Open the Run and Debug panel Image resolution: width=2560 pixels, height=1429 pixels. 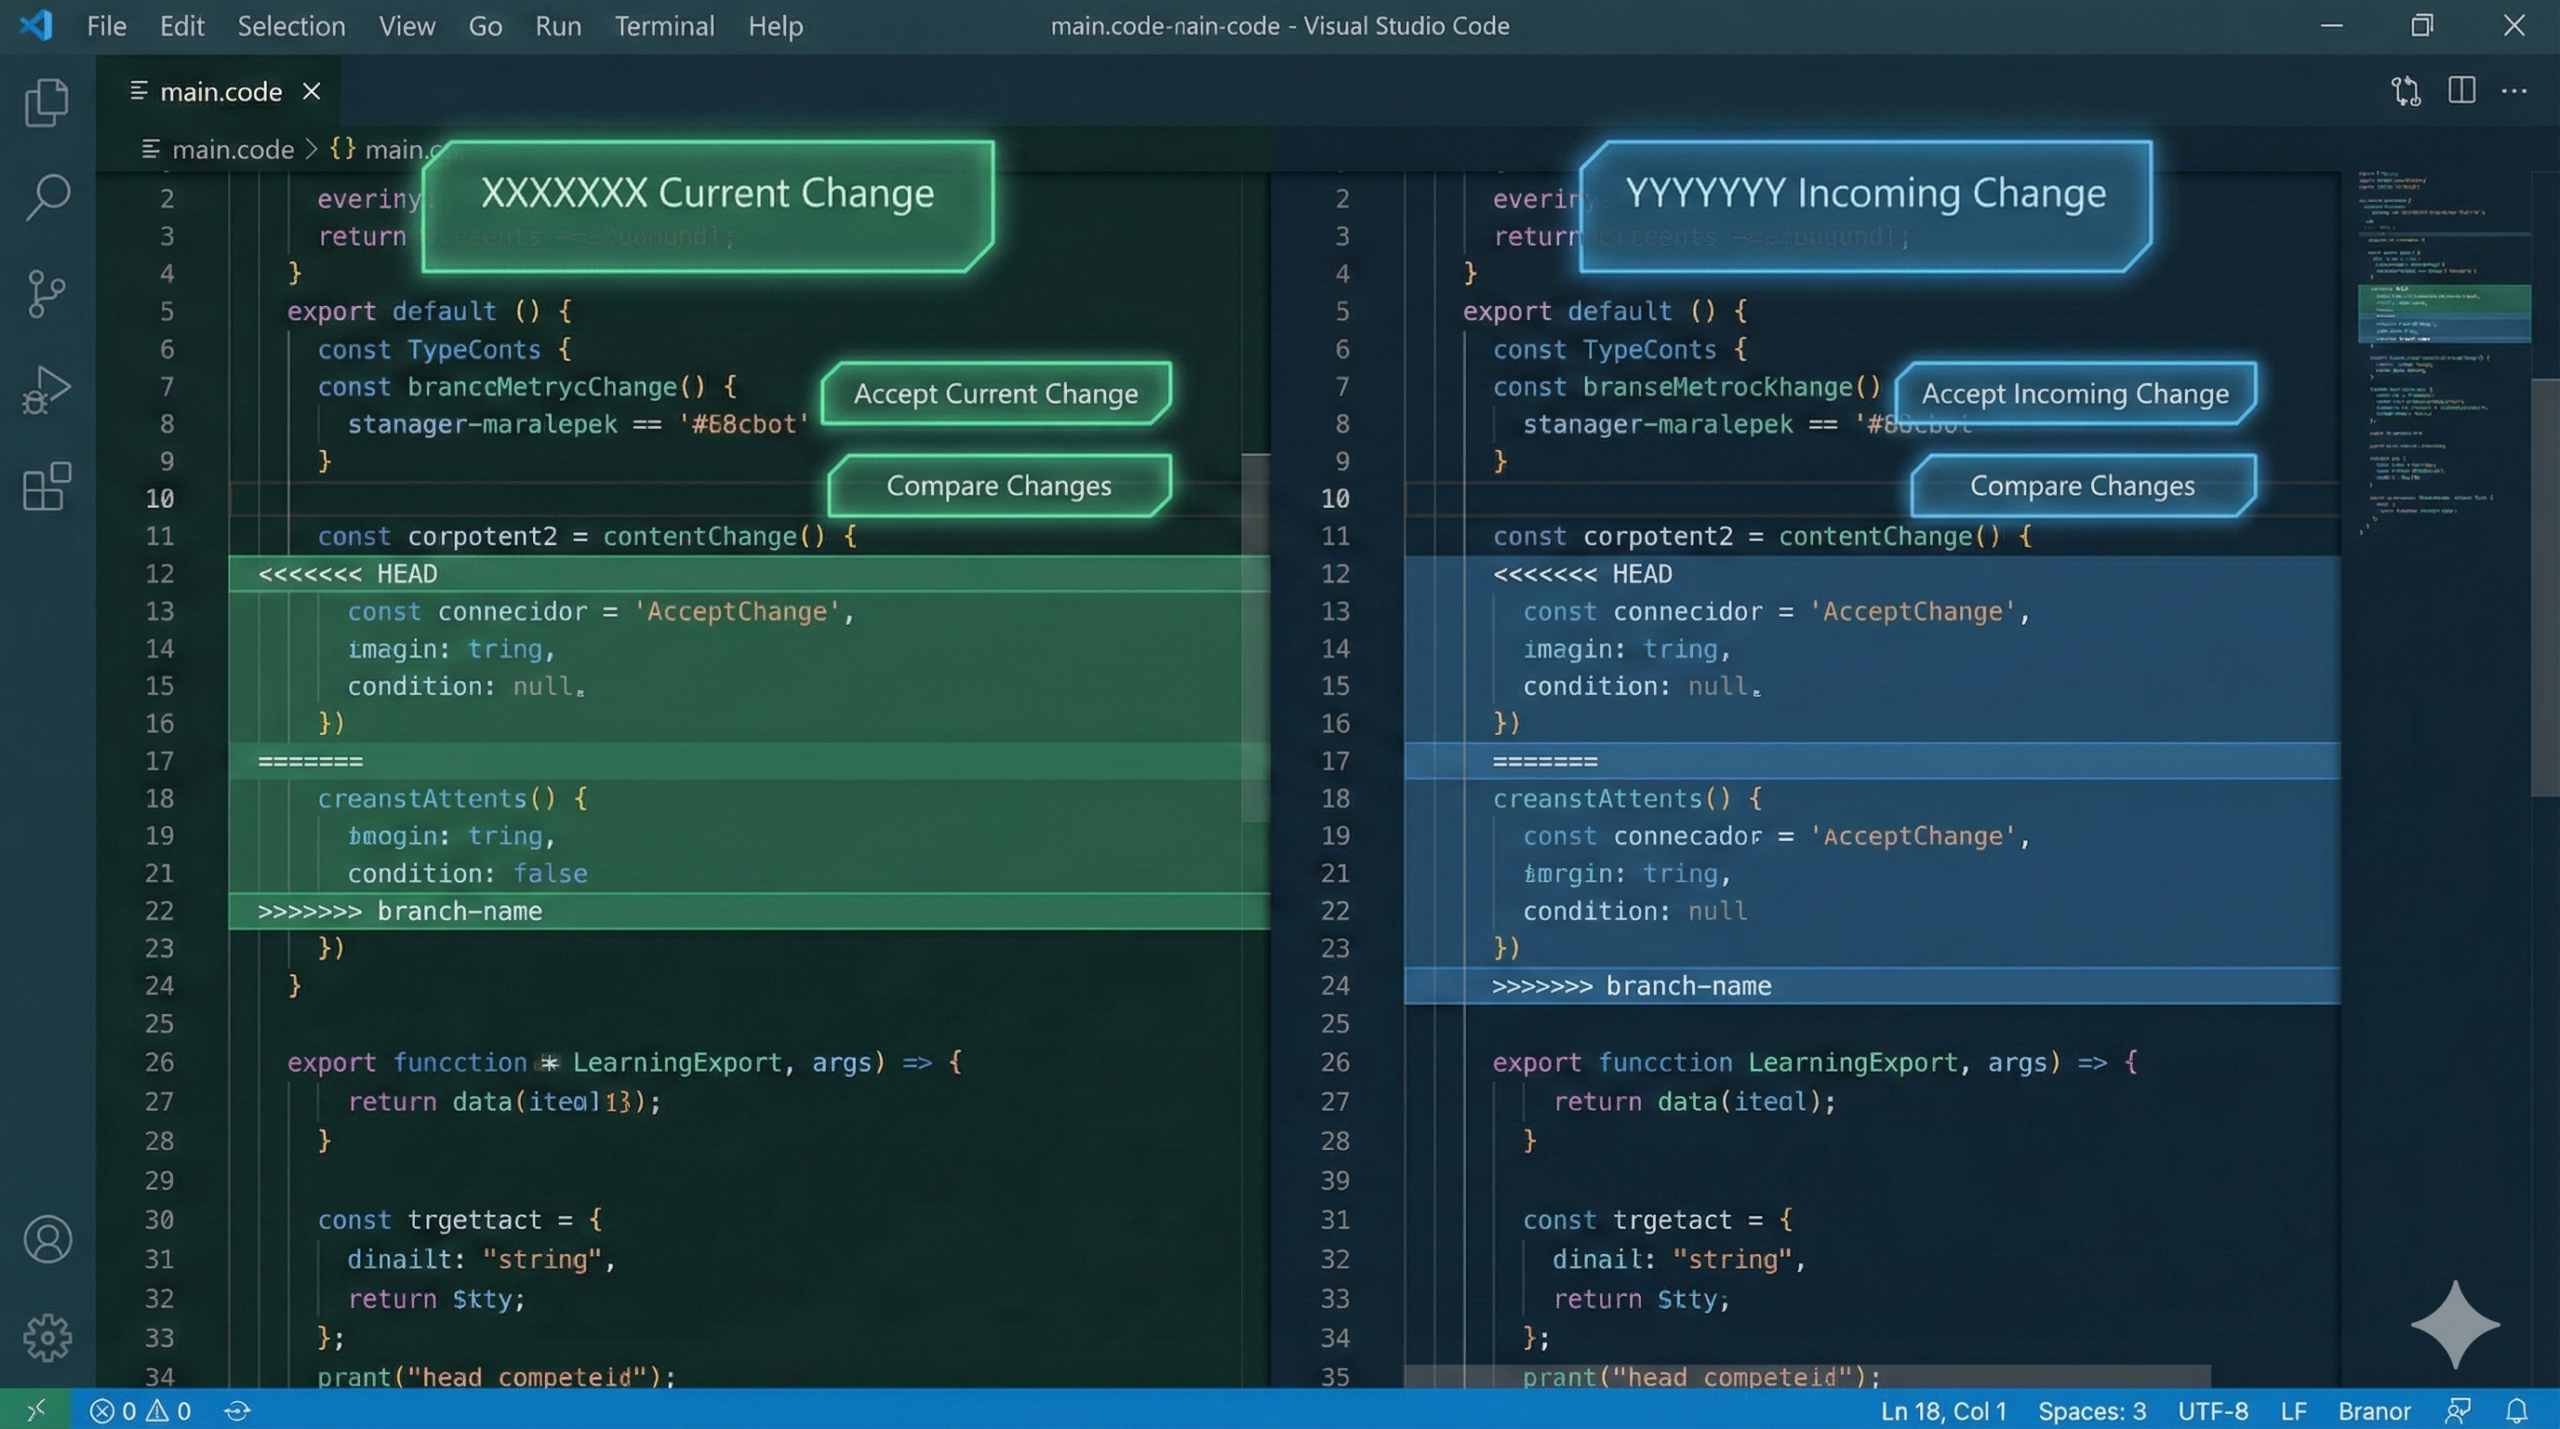(x=46, y=388)
